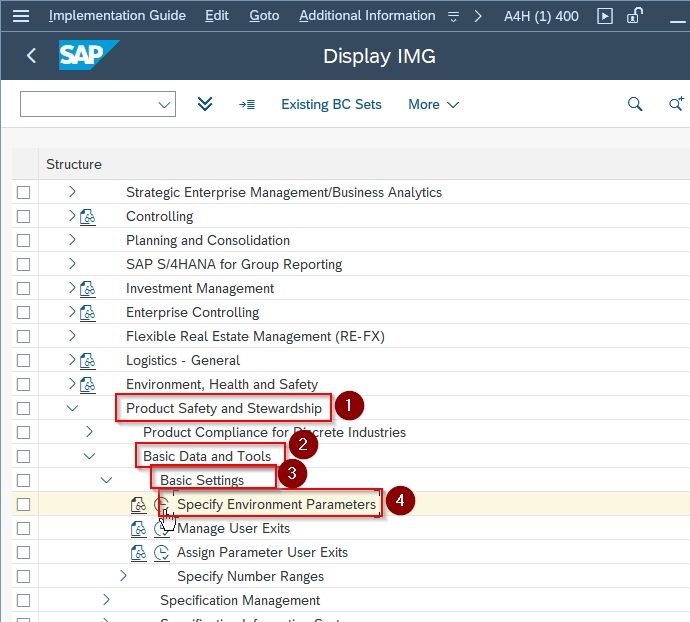690x622 pixels.
Task: Expand the Controlling node chevron
Action: pyautogui.click(x=72, y=216)
